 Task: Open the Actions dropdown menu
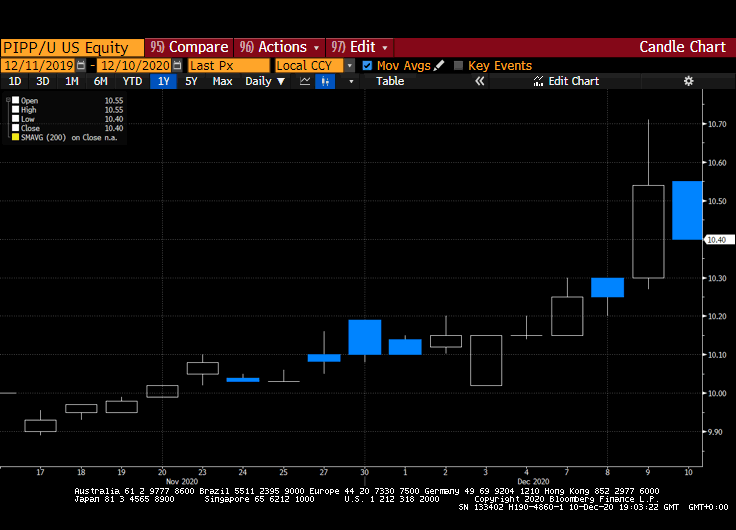279,47
